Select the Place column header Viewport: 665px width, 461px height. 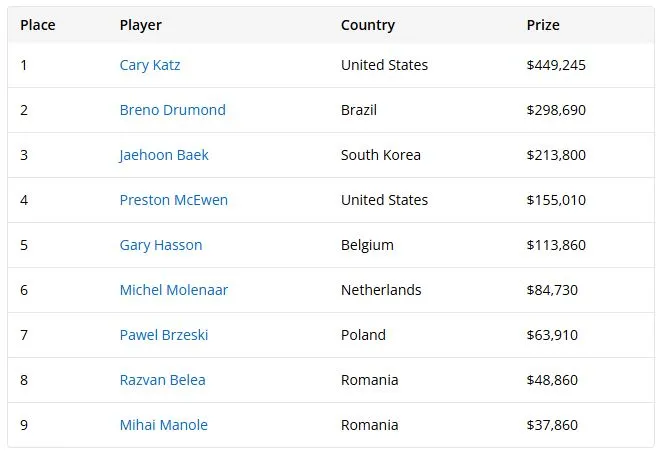(38, 25)
